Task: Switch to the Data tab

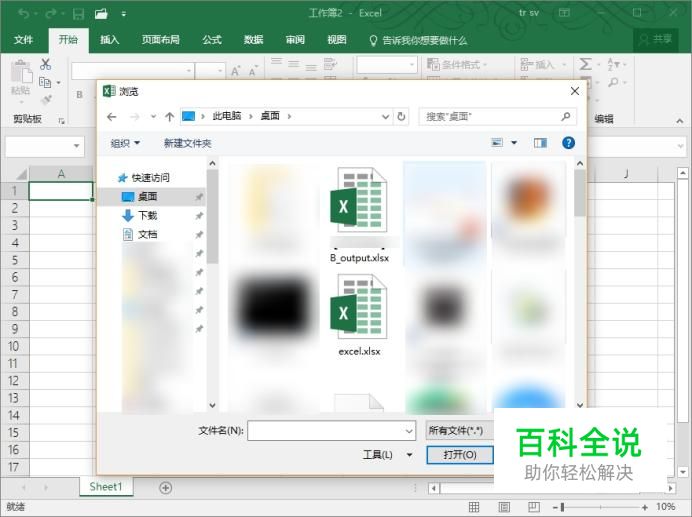Action: (x=253, y=40)
